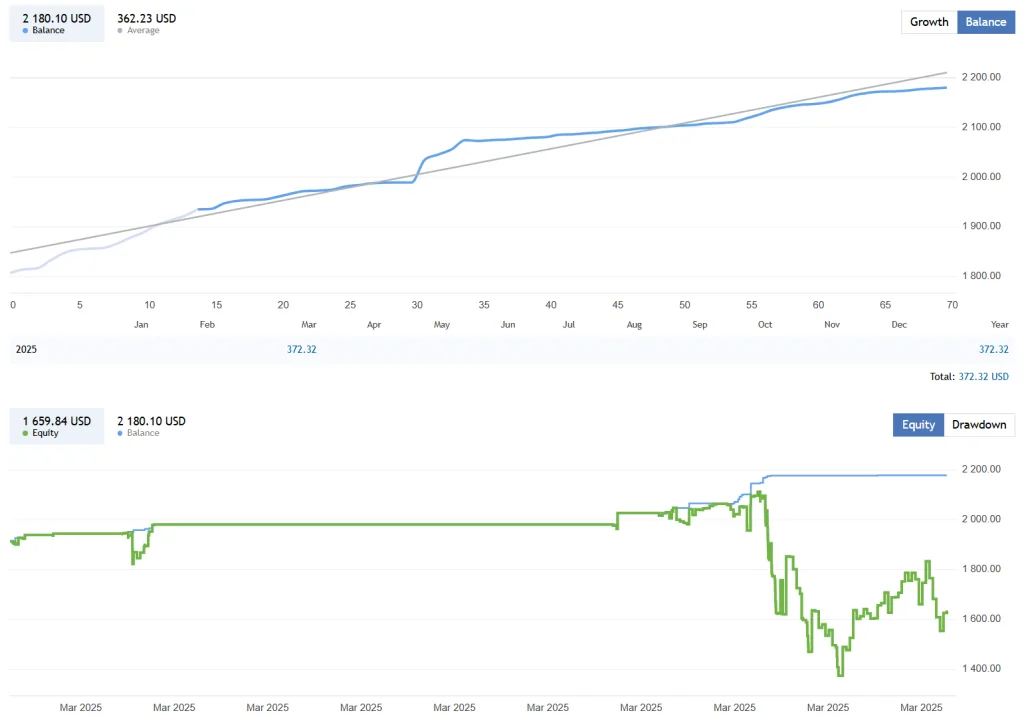Select the Balance tab
Screen dimensions: 1024x717
click(x=985, y=21)
